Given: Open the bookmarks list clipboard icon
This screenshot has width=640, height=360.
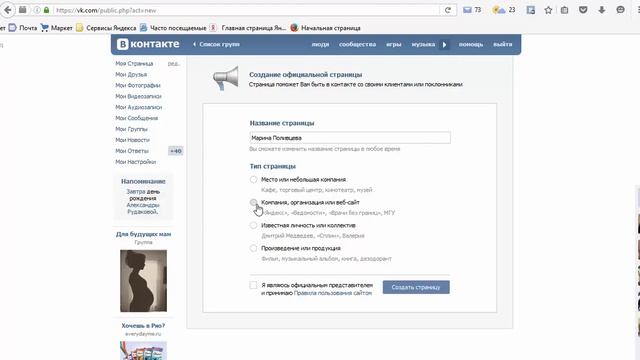Looking at the screenshot, I should [x=564, y=10].
